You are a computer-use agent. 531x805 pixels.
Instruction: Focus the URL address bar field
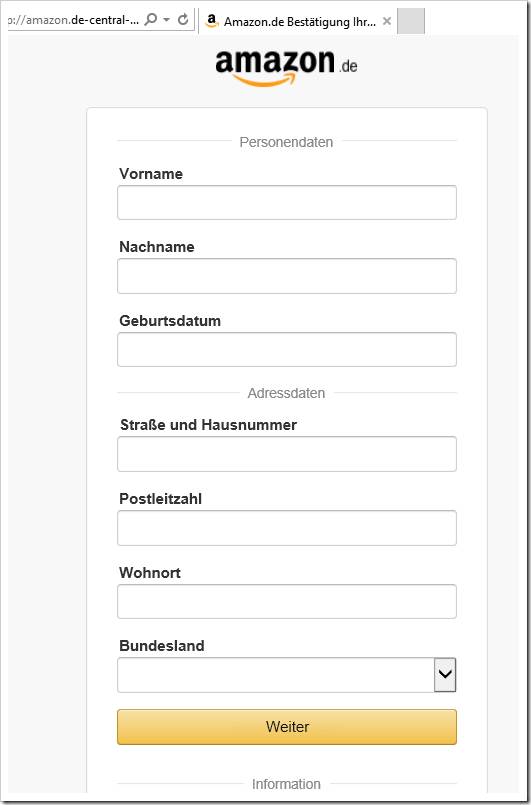[x=74, y=20]
